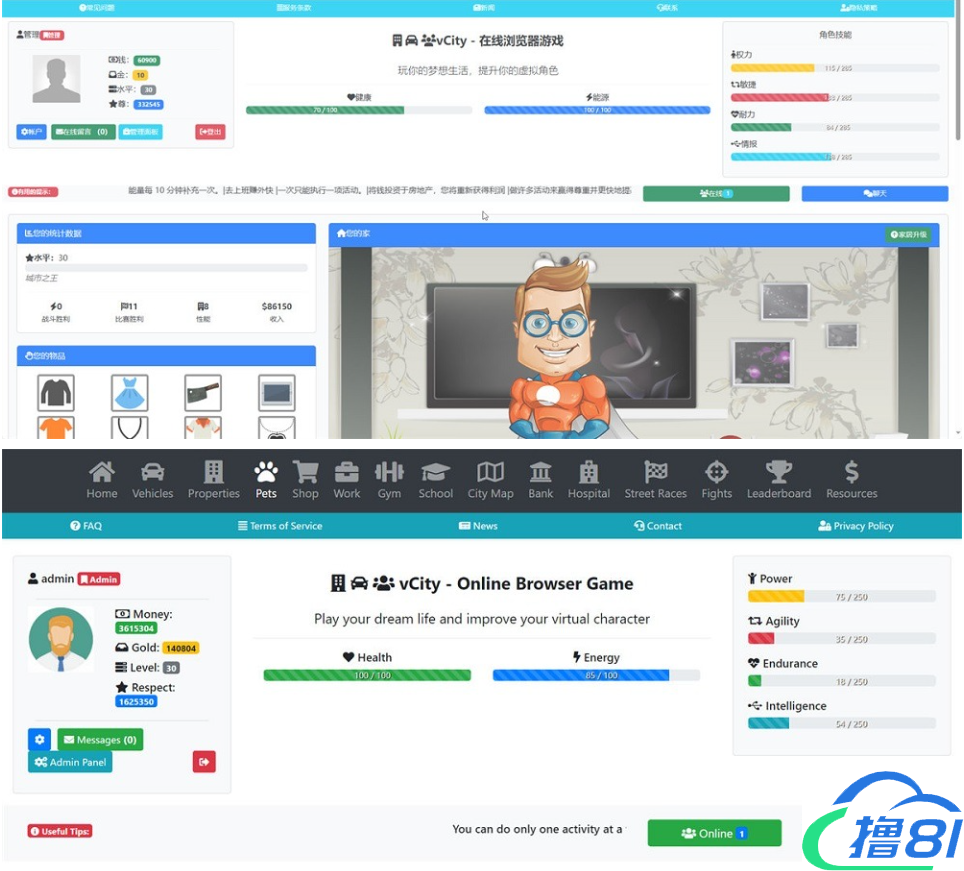
Task: Open 服务条款 in the Chinese top bar
Action: [294, 7]
